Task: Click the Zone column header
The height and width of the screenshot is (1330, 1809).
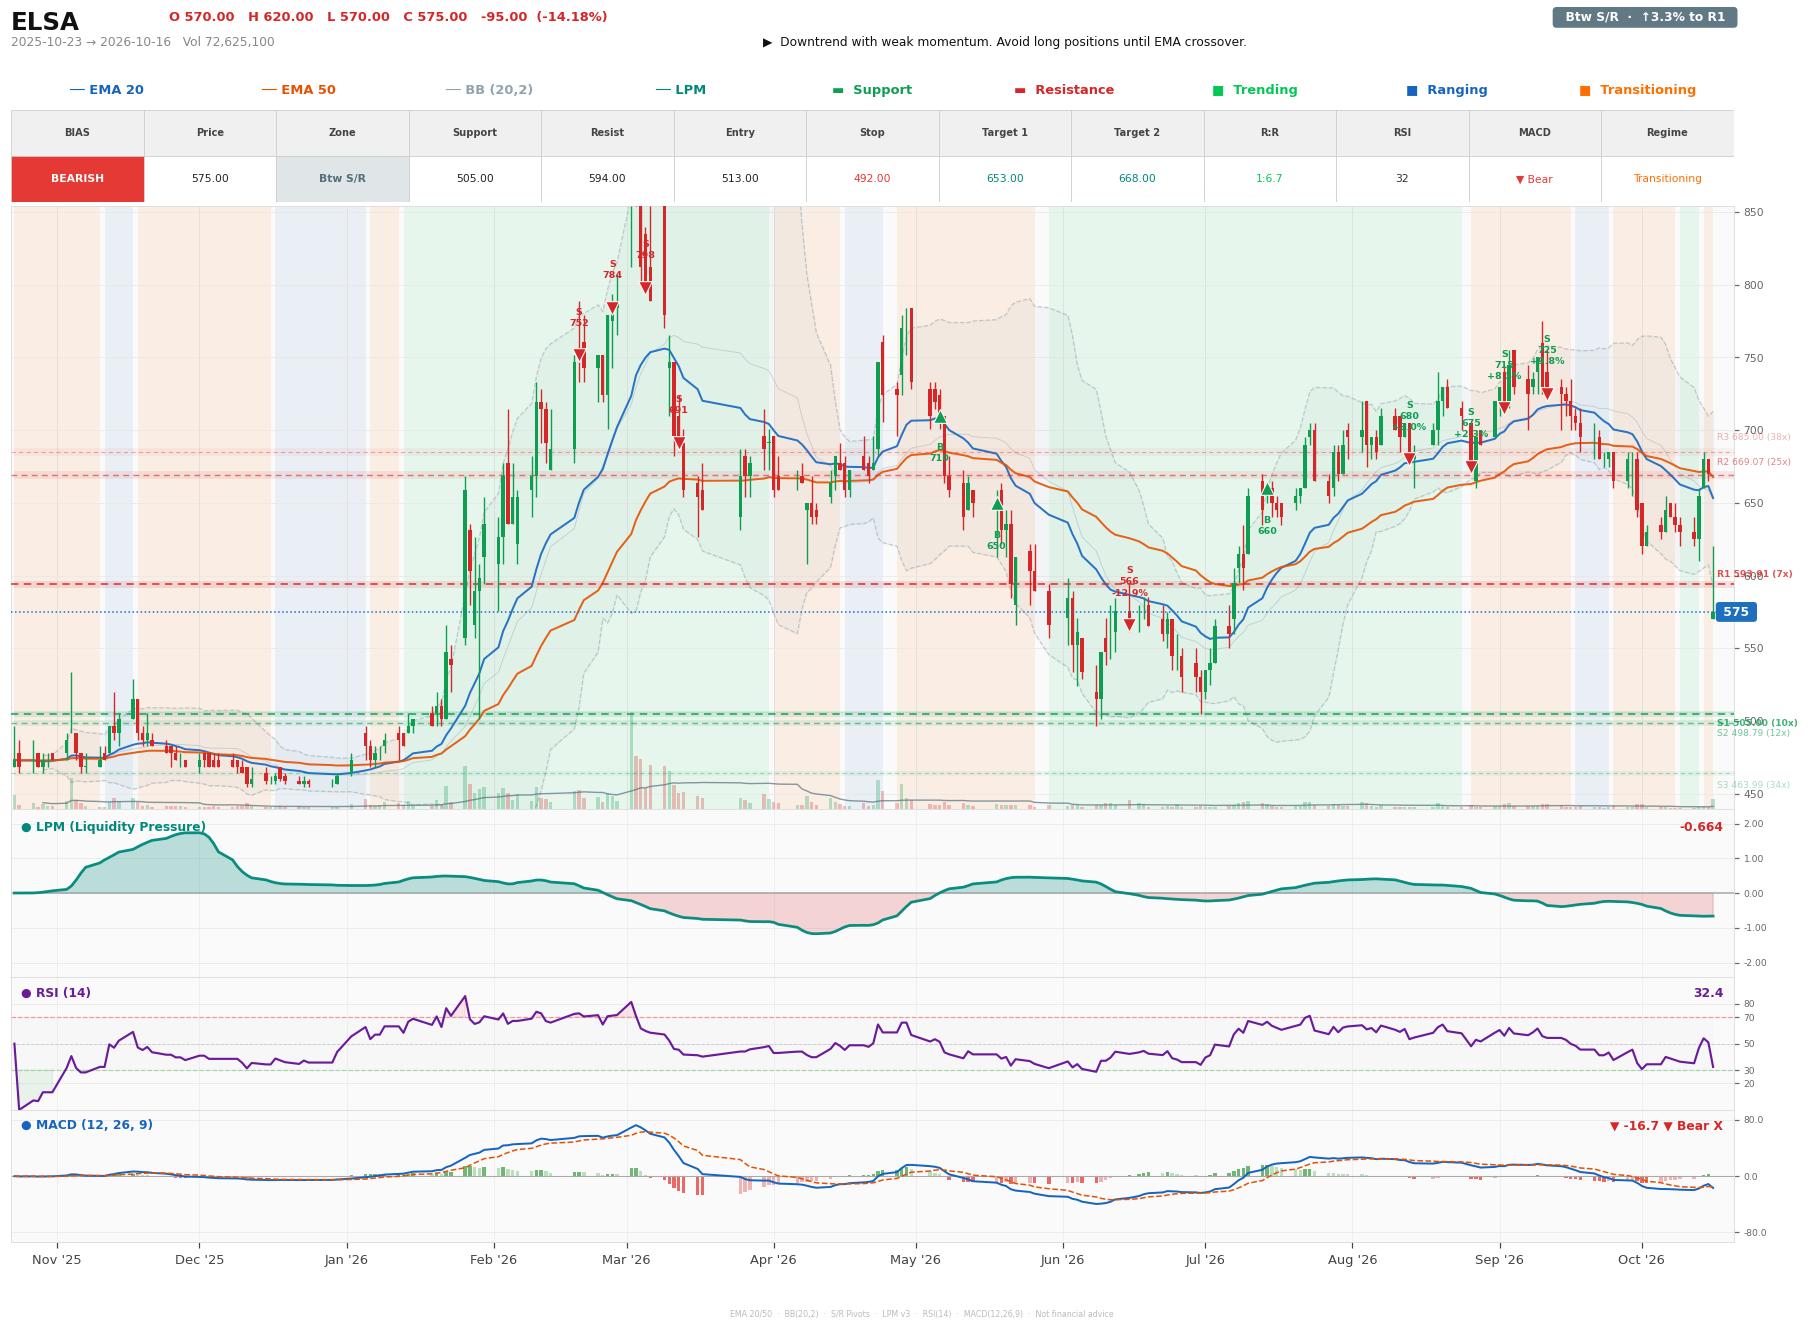Action: [342, 133]
